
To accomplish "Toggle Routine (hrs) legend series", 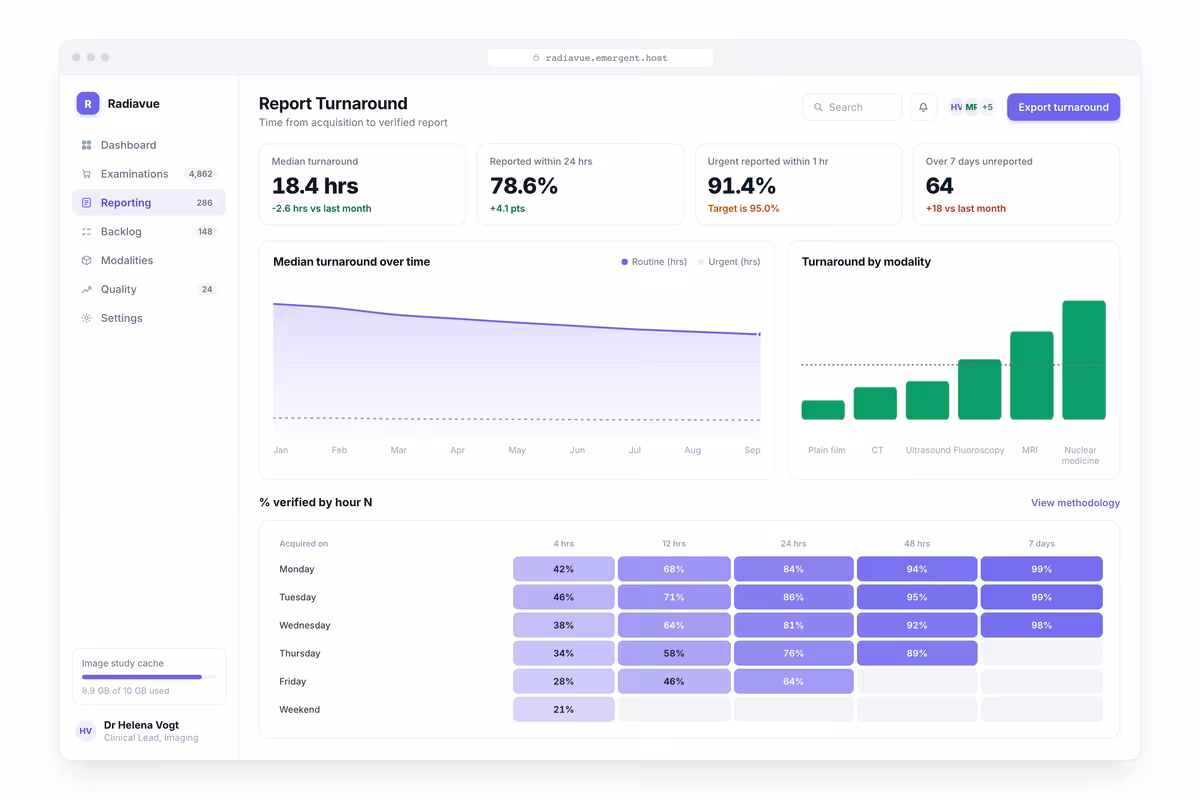I will pos(654,262).
